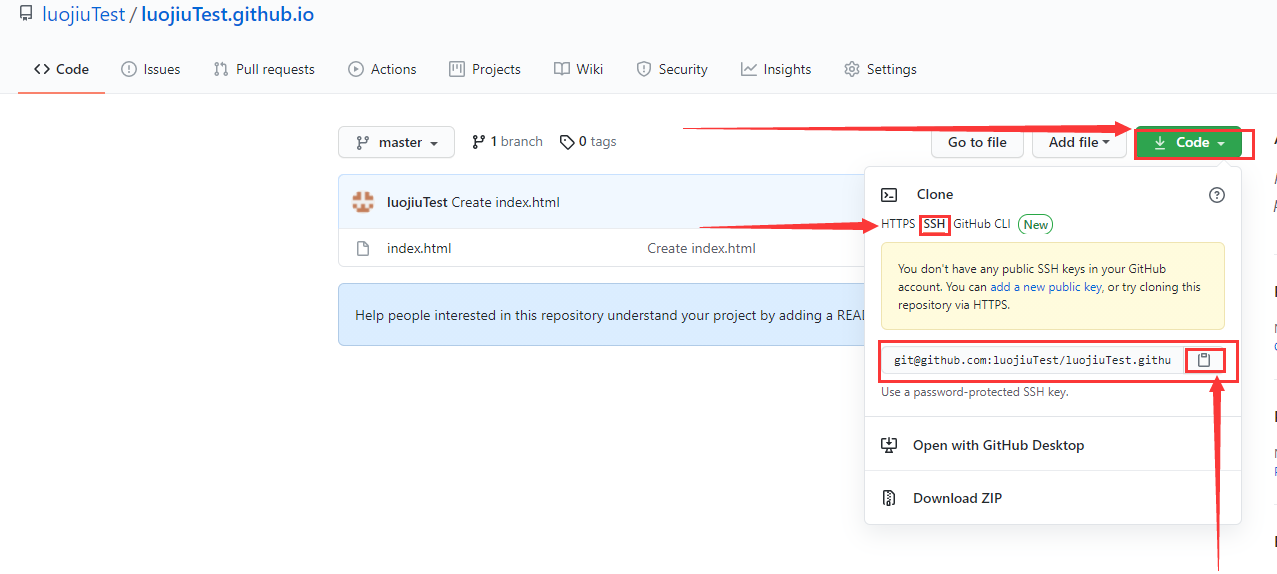The width and height of the screenshot is (1277, 574).
Task: Click the SSH clone URL text field
Action: [1031, 360]
